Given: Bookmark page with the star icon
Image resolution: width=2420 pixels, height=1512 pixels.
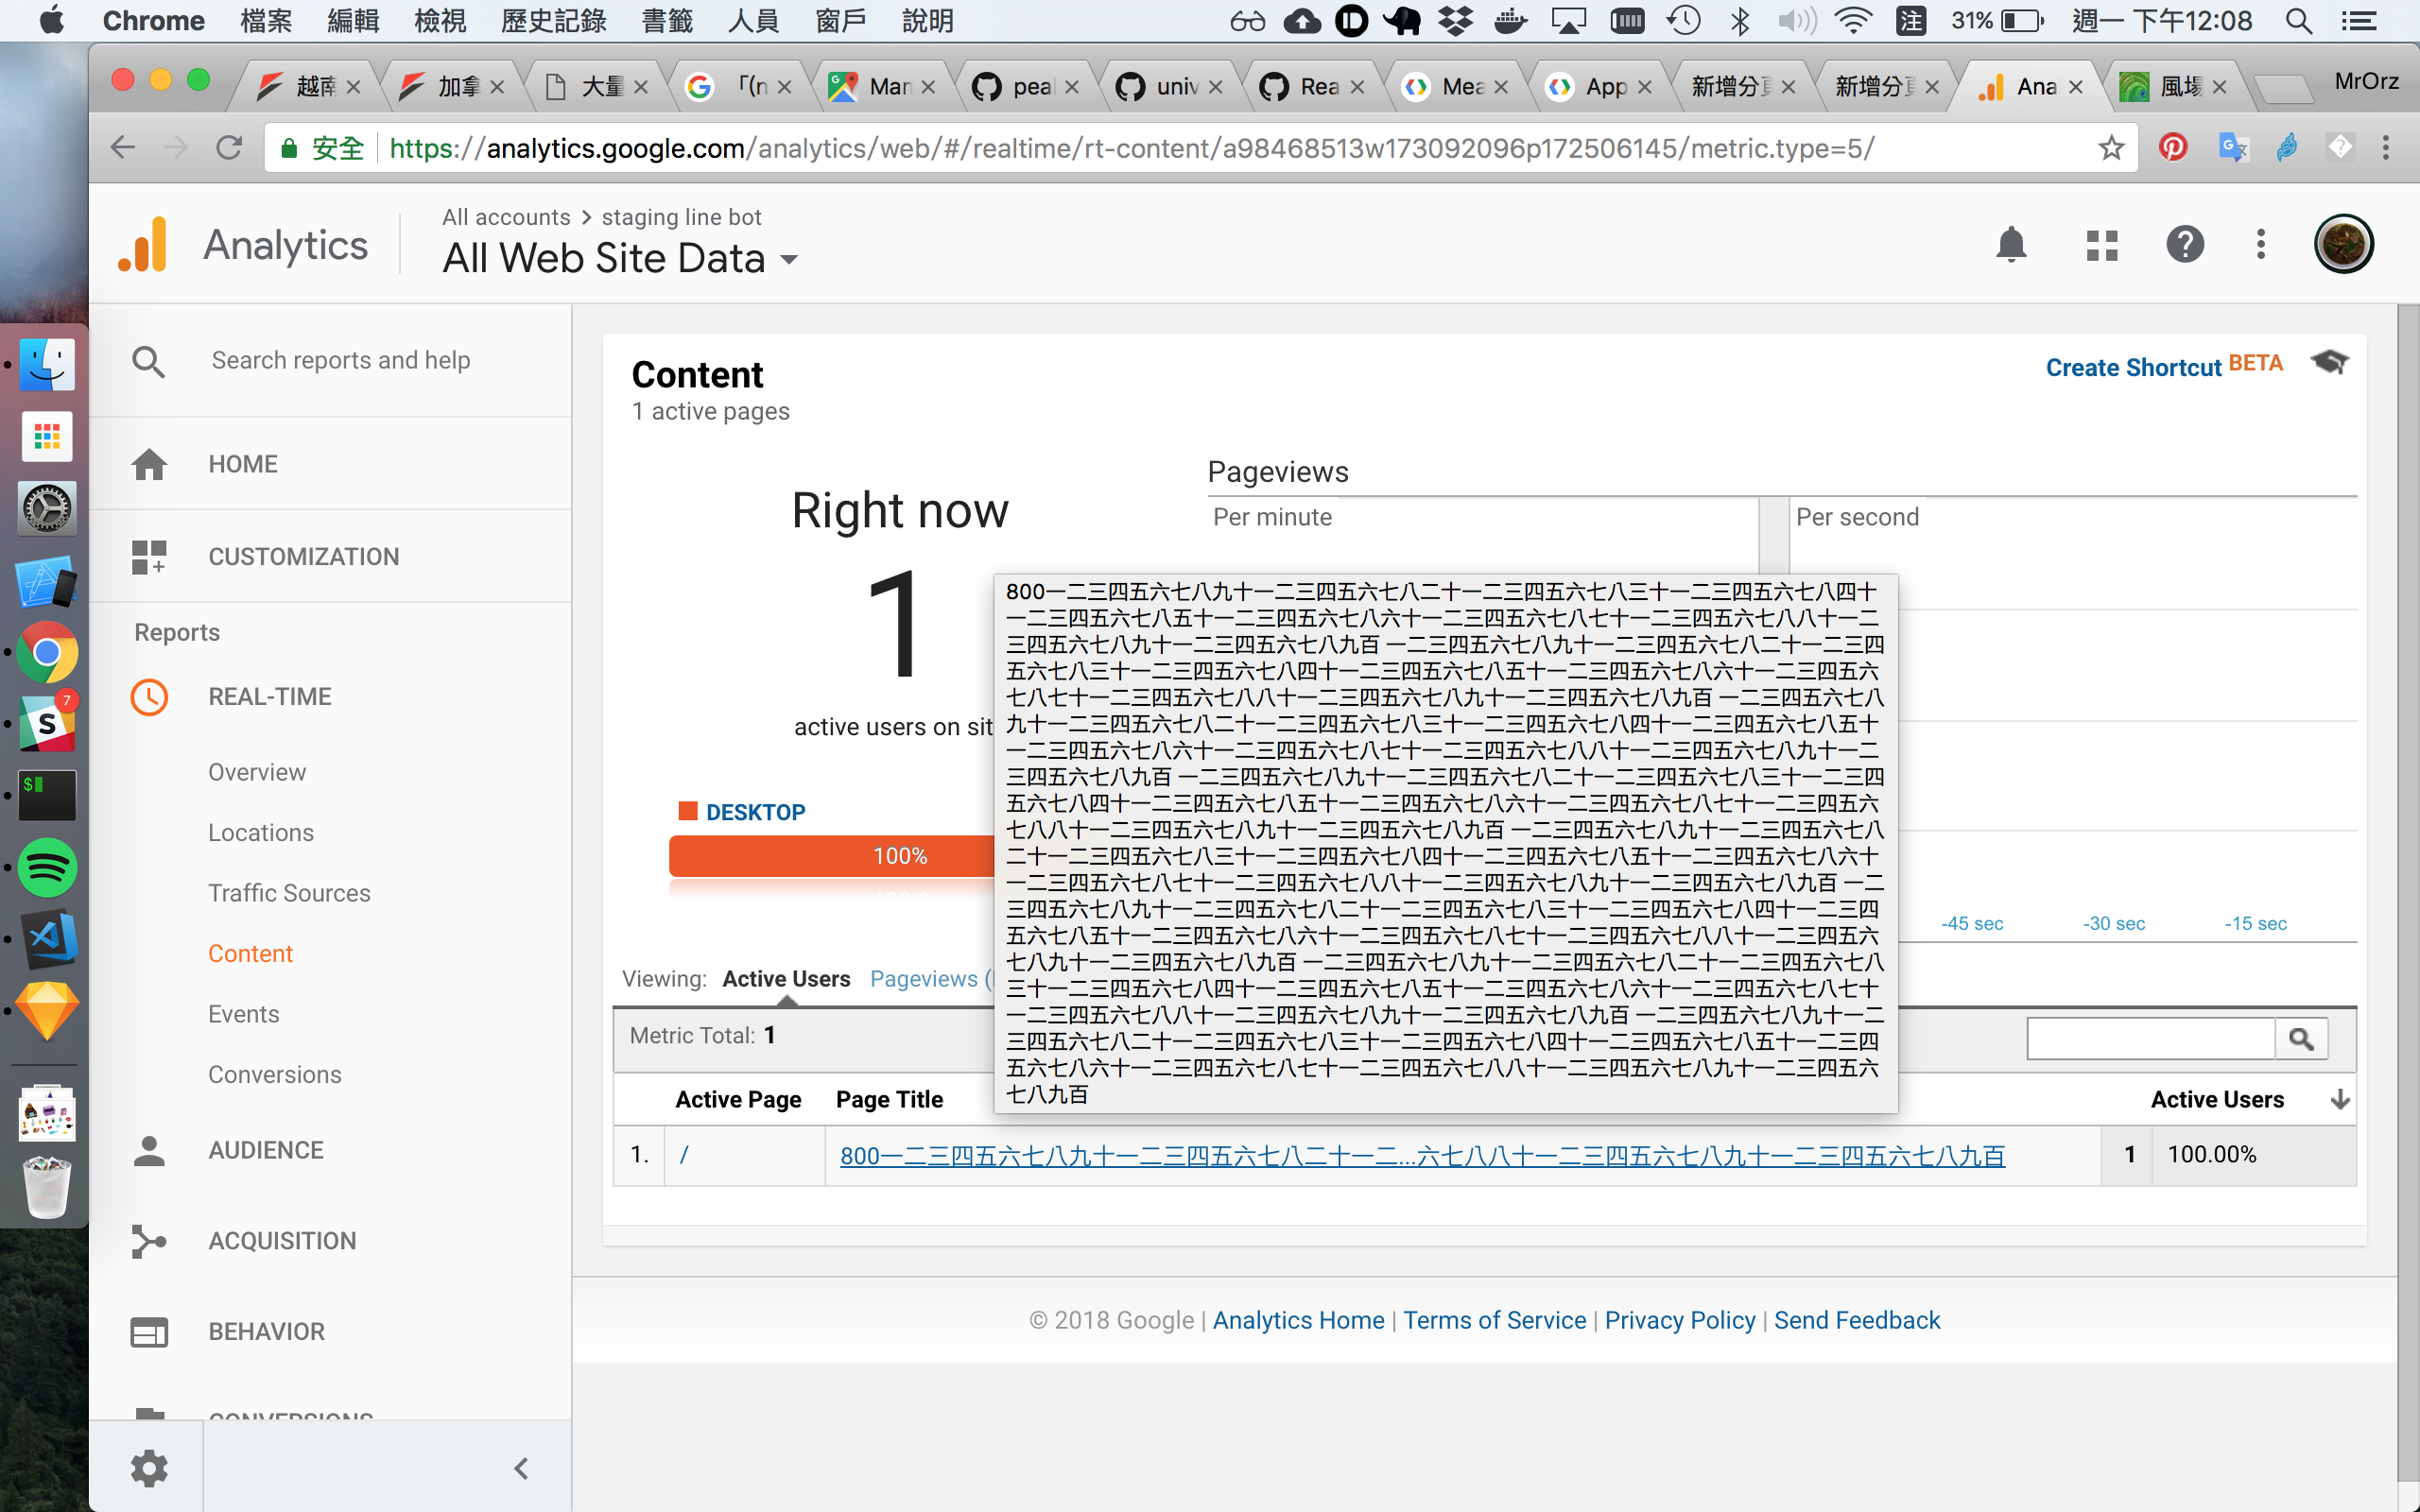Looking at the screenshot, I should [2111, 148].
